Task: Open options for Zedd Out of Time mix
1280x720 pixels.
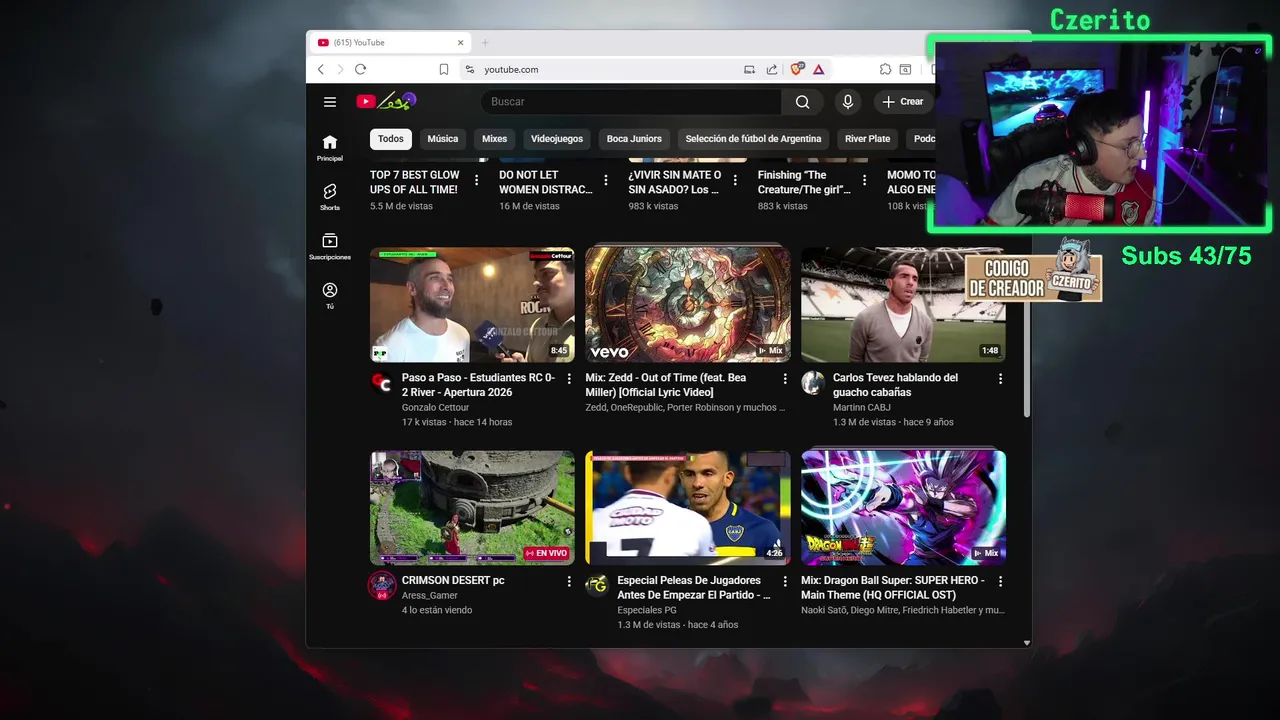Action: [x=785, y=379]
